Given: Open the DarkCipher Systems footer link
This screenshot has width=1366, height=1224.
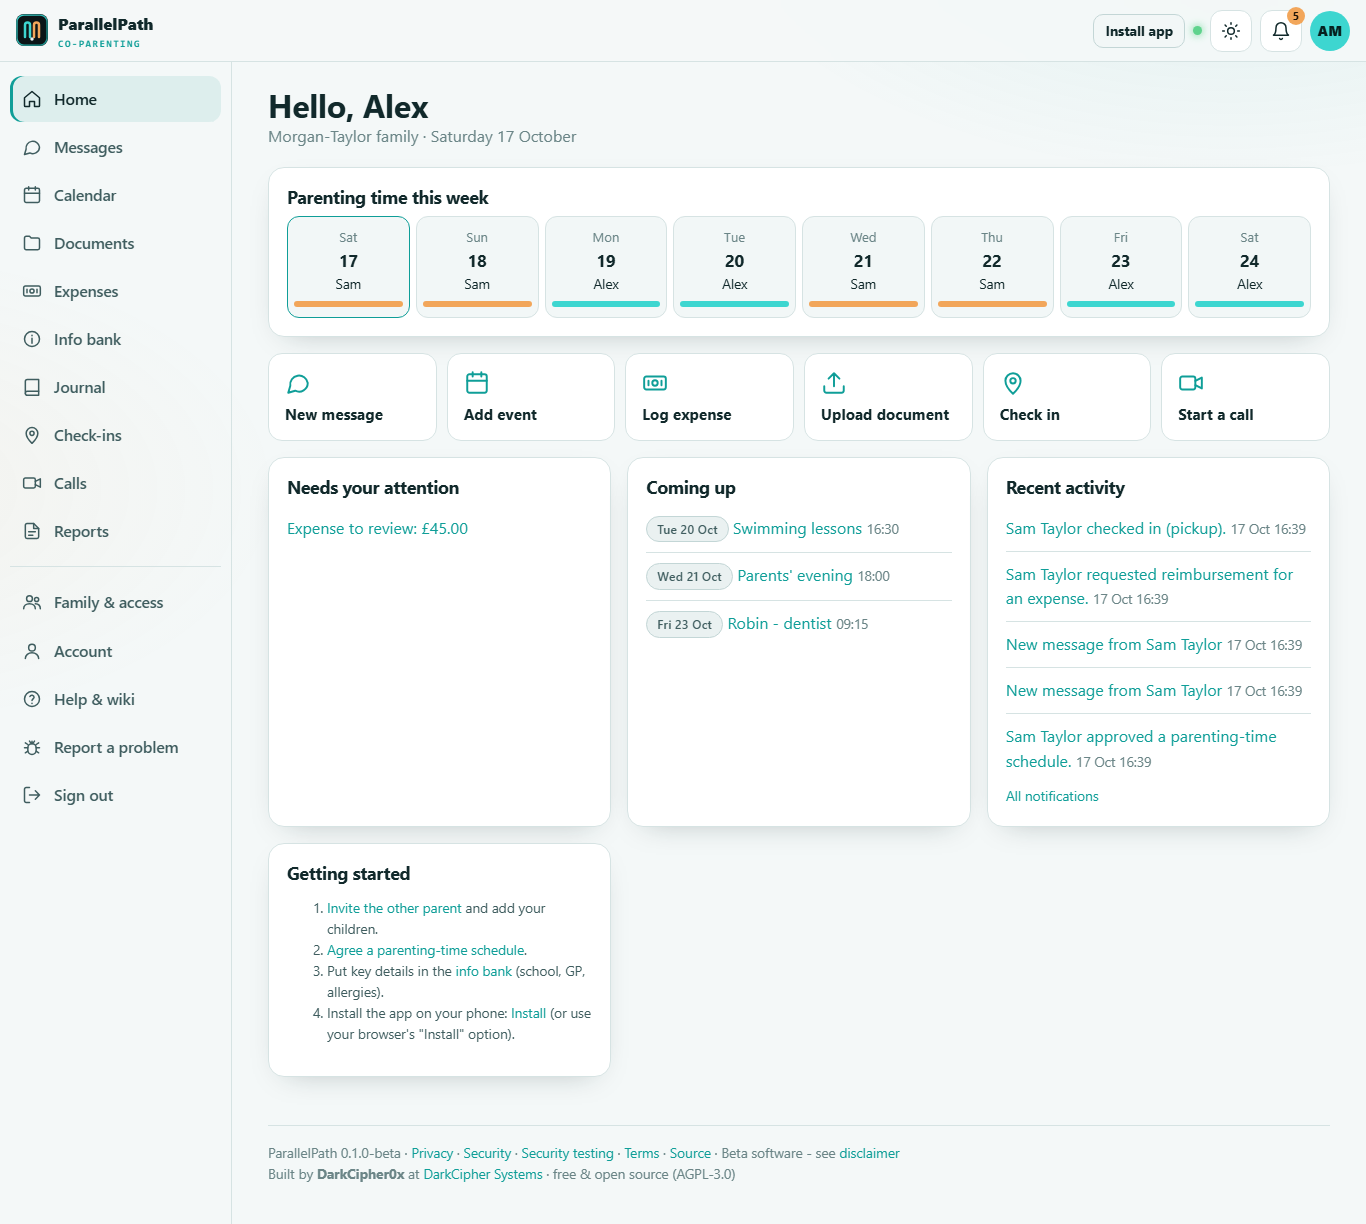Looking at the screenshot, I should pos(483,1175).
